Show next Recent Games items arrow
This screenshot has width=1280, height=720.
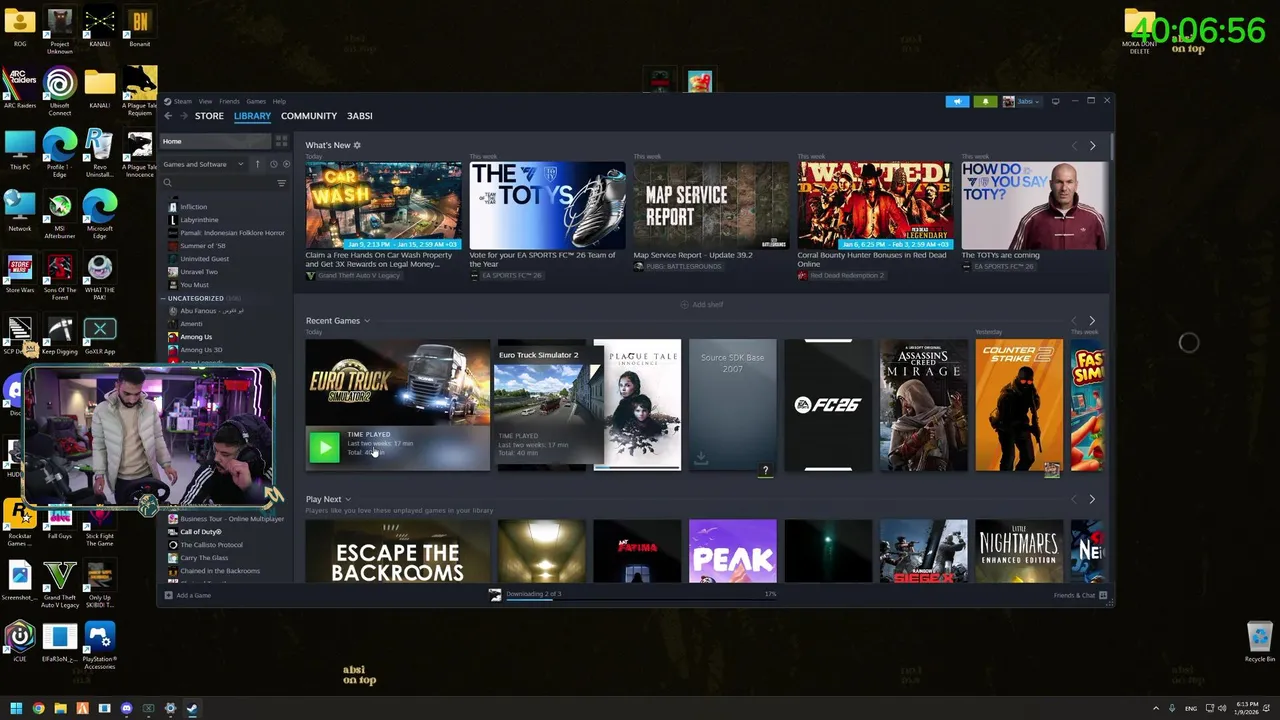coord(1092,321)
